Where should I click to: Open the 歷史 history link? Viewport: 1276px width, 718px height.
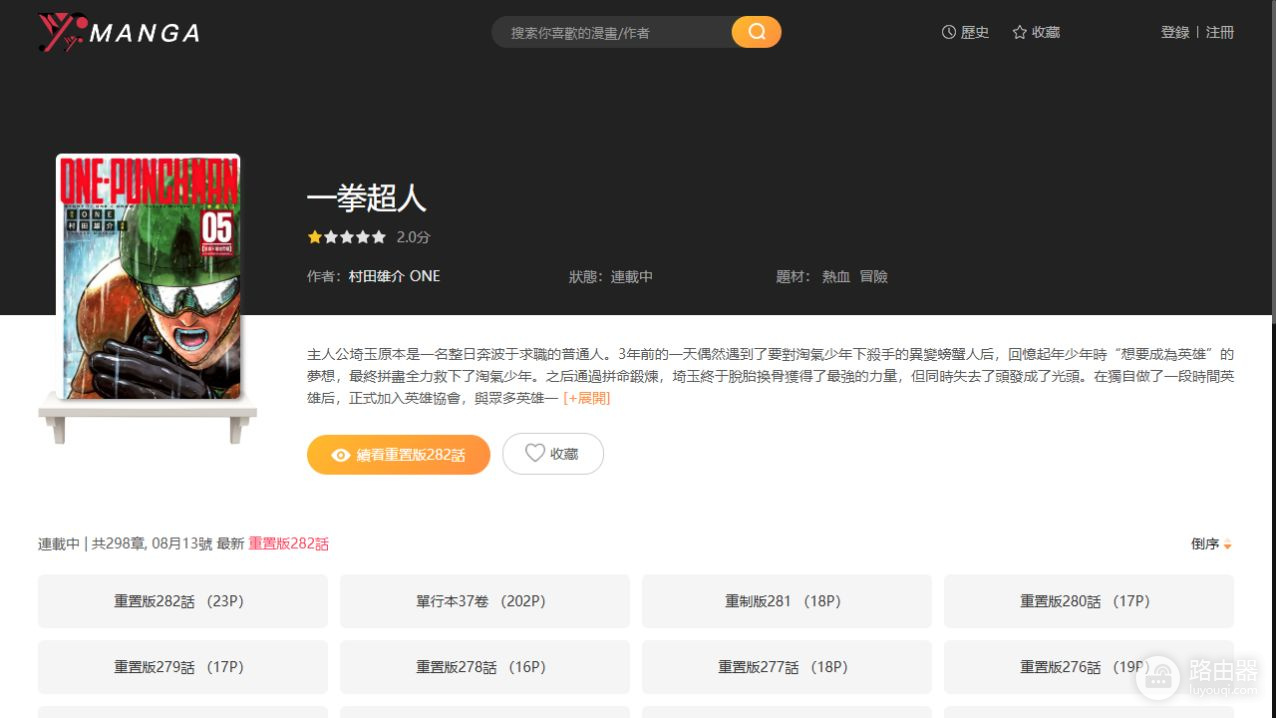[965, 32]
